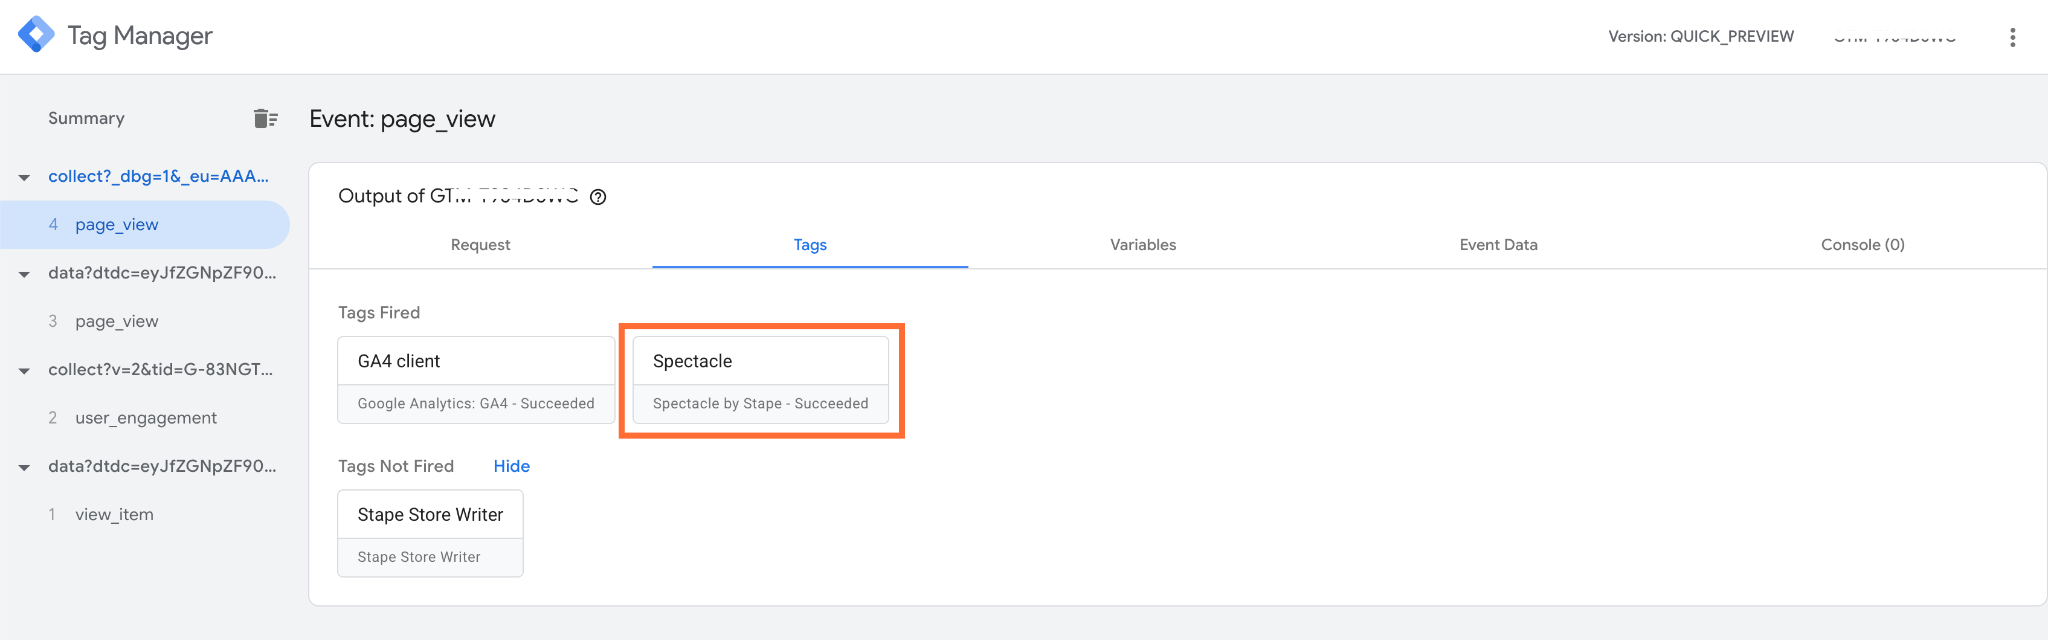Open the Event Data tab
The height and width of the screenshot is (640, 2048).
coord(1498,245)
